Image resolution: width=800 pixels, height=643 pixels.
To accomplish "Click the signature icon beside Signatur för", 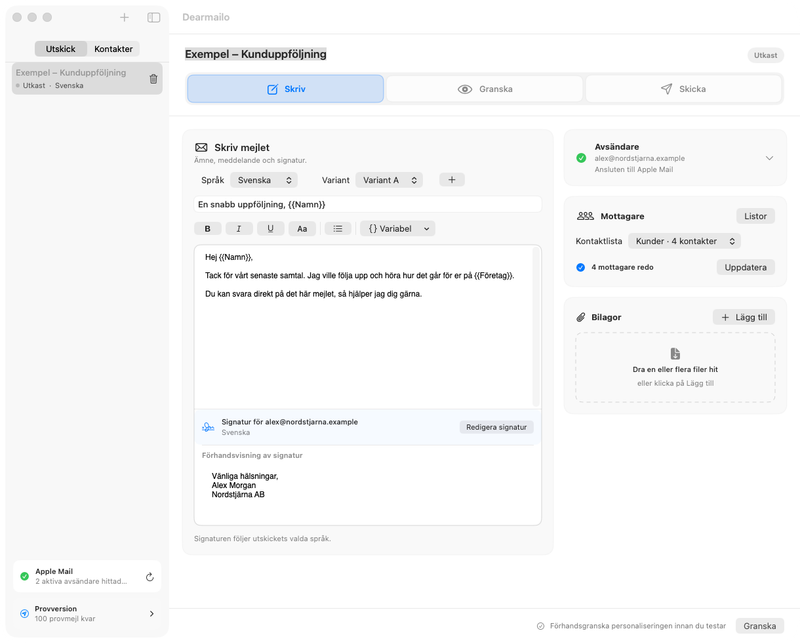I will (208, 427).
